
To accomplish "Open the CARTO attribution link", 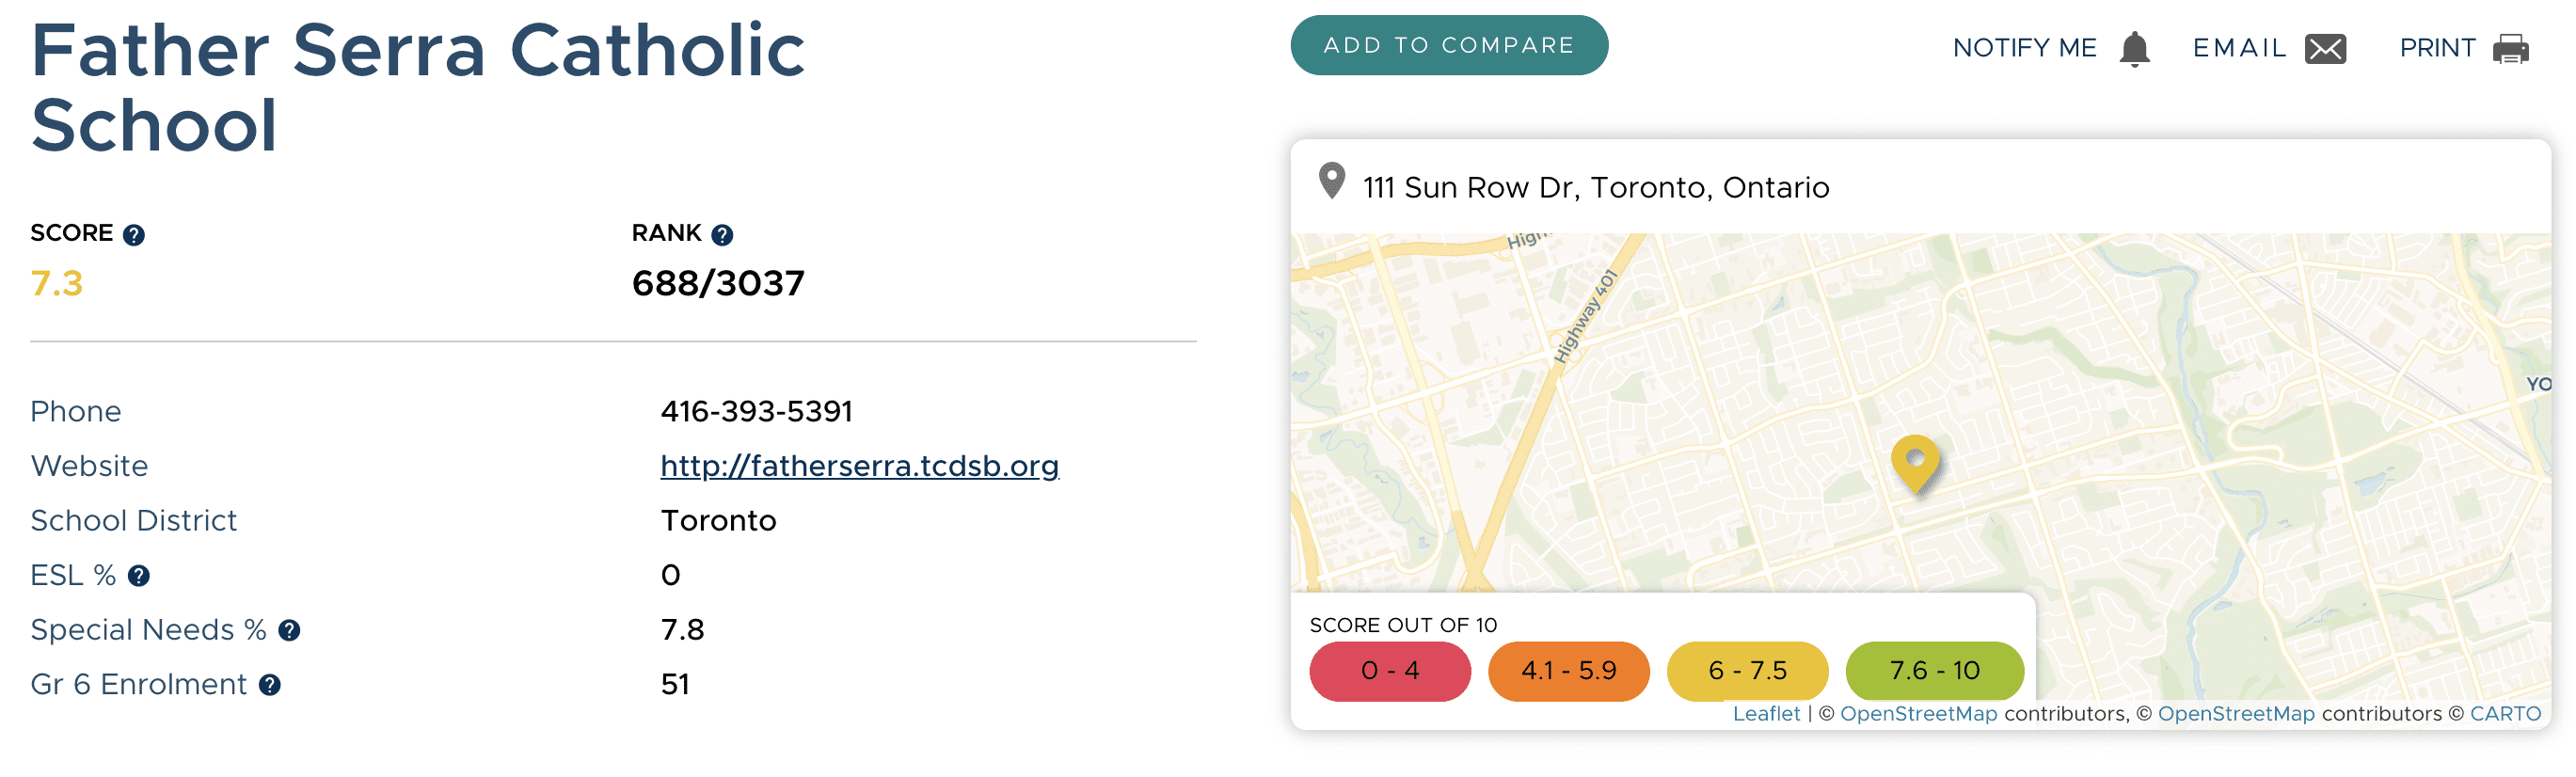I will (2504, 714).
